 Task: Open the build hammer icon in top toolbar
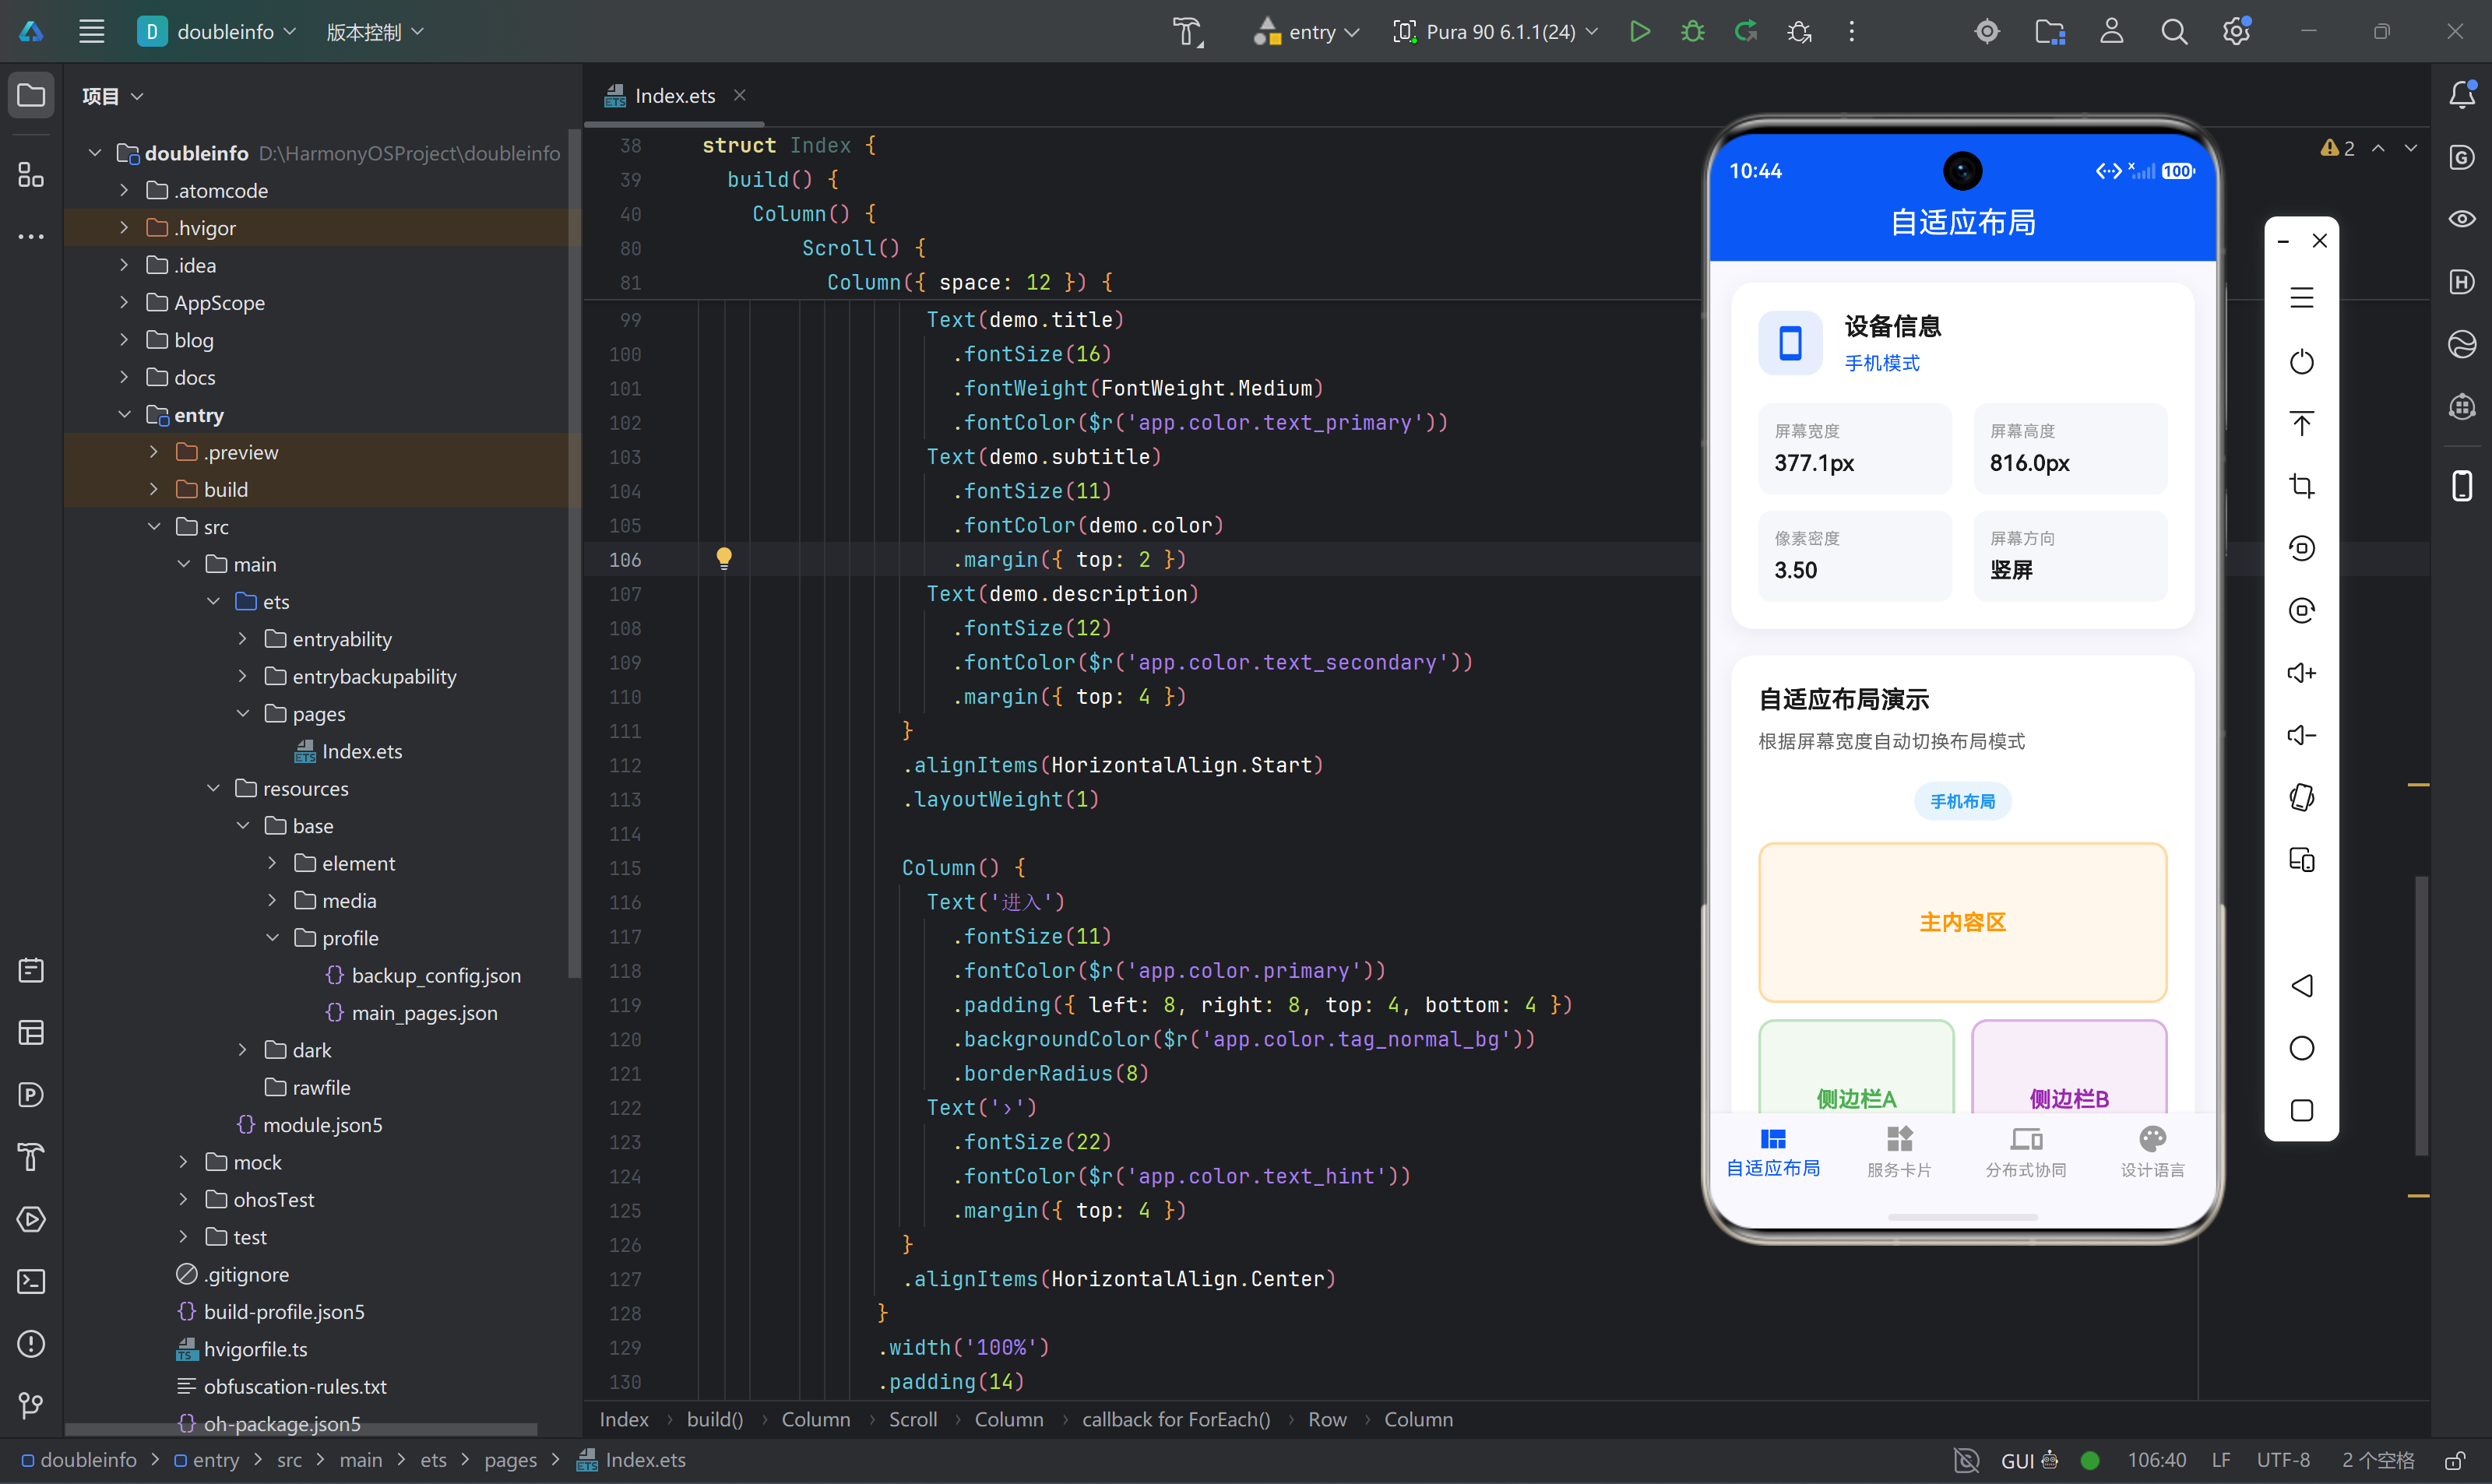[1188, 32]
